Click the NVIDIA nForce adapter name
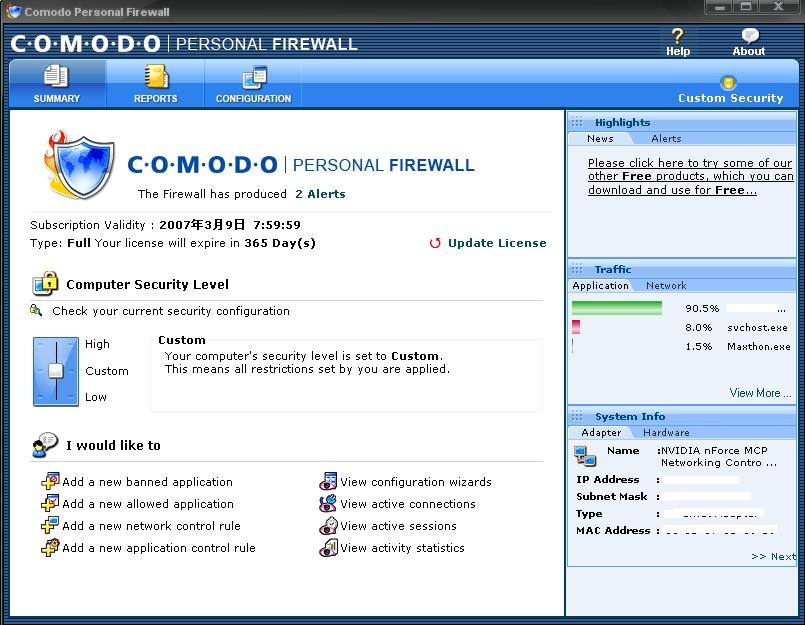This screenshot has height=625, width=805. click(719, 457)
